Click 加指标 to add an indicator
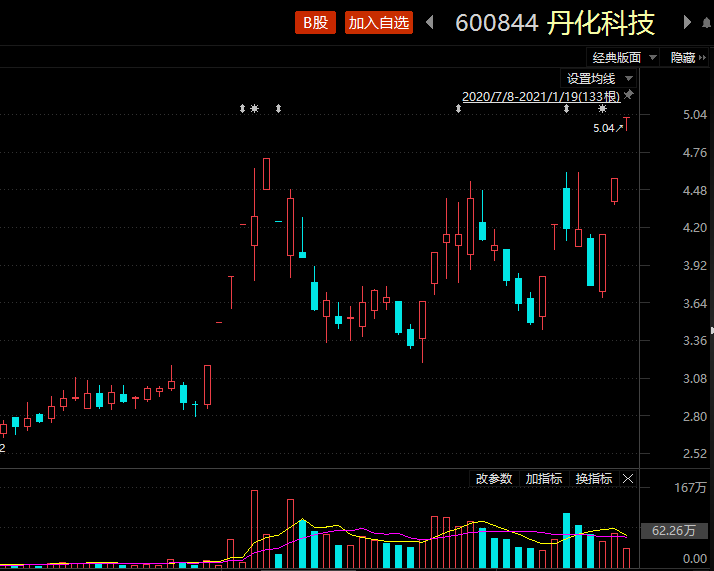The height and width of the screenshot is (571, 714). pos(544,479)
